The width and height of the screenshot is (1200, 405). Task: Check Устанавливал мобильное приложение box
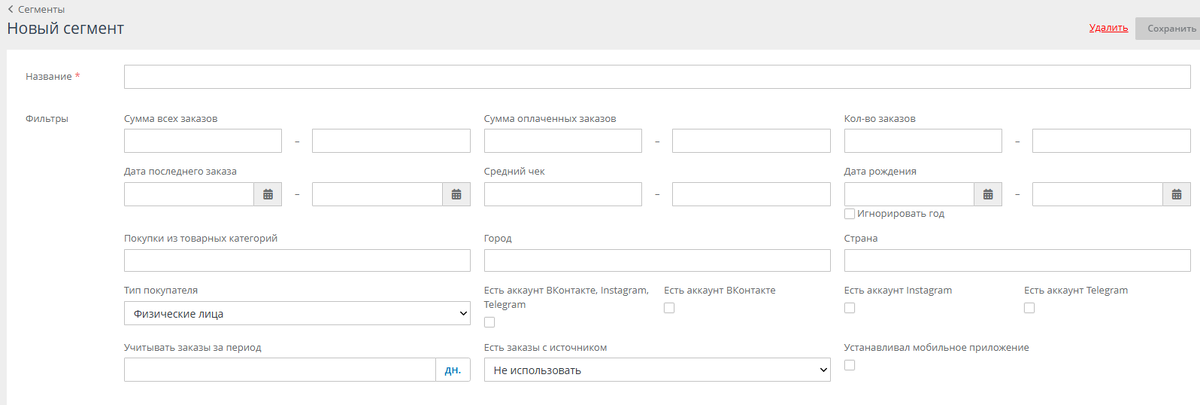point(850,365)
